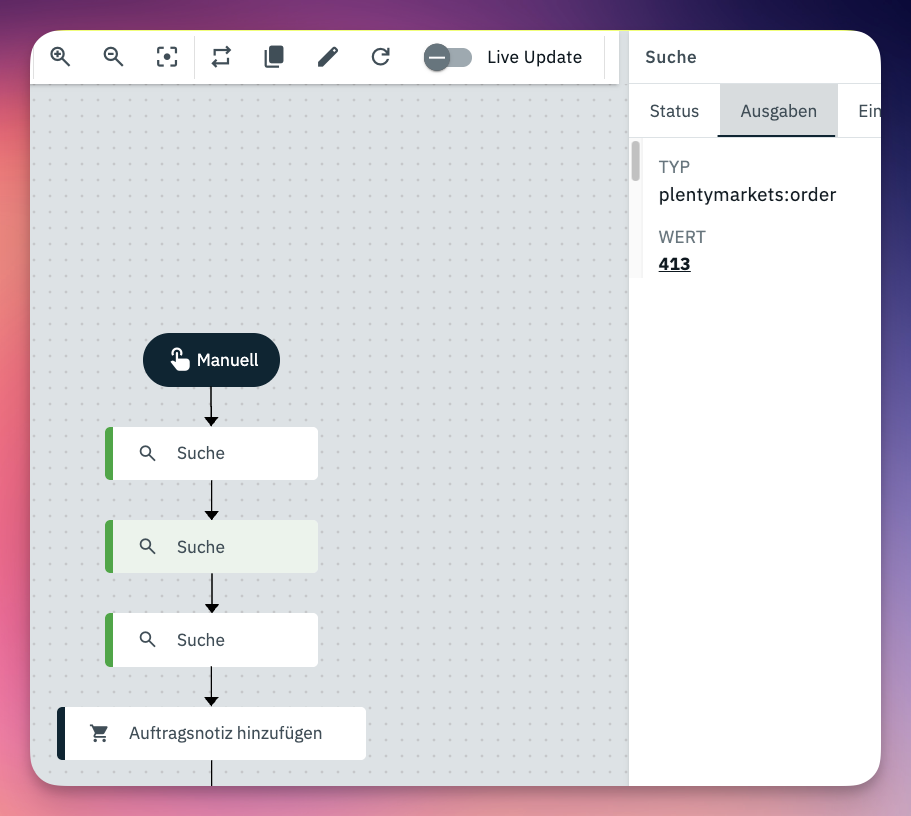Viewport: 911px width, 816px height.
Task: Select the Auftragsnotiz hinzufügen node
Action: [212, 733]
